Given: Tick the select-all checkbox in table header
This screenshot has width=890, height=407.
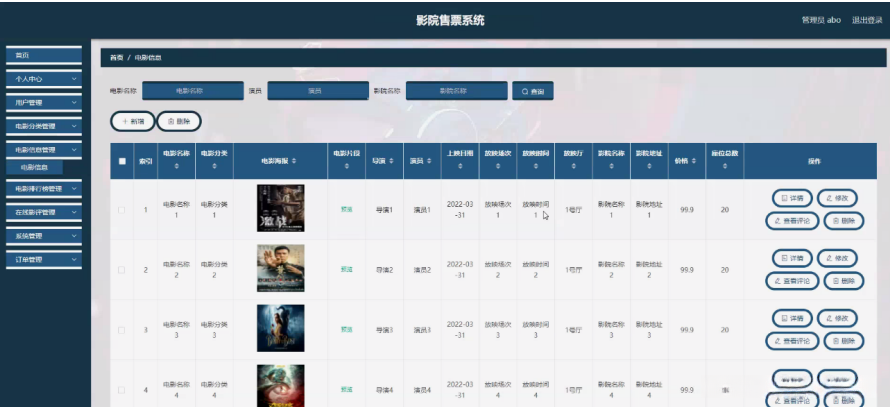Looking at the screenshot, I should (x=122, y=161).
